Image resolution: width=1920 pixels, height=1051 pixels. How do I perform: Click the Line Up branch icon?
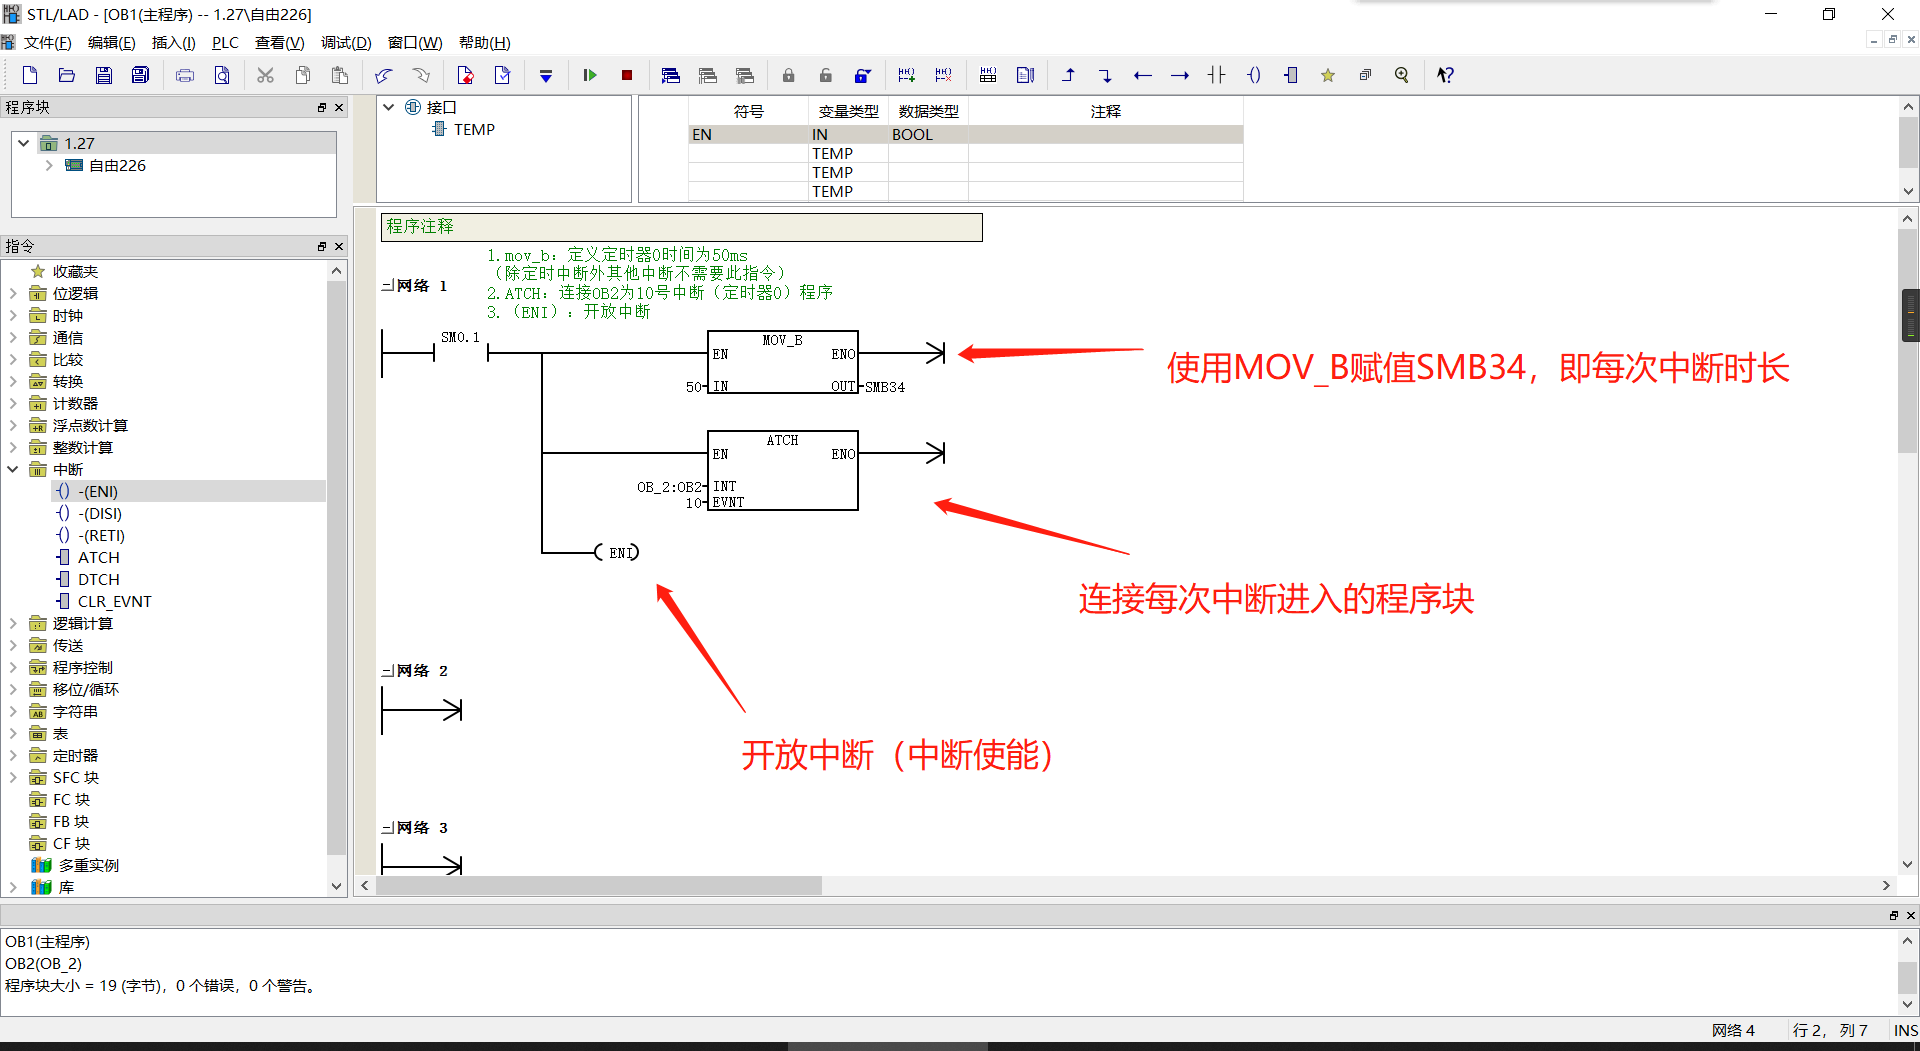1069,75
